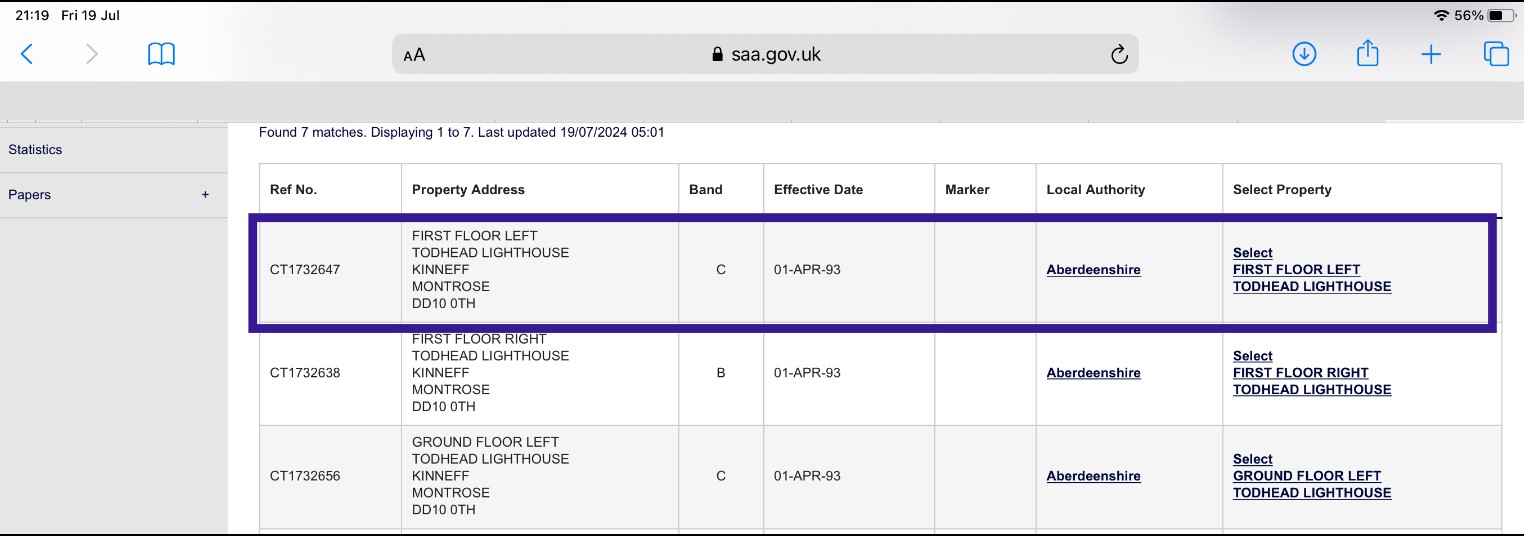This screenshot has width=1524, height=536.
Task: Tap the saa.gov.uk address field
Action: (x=765, y=54)
